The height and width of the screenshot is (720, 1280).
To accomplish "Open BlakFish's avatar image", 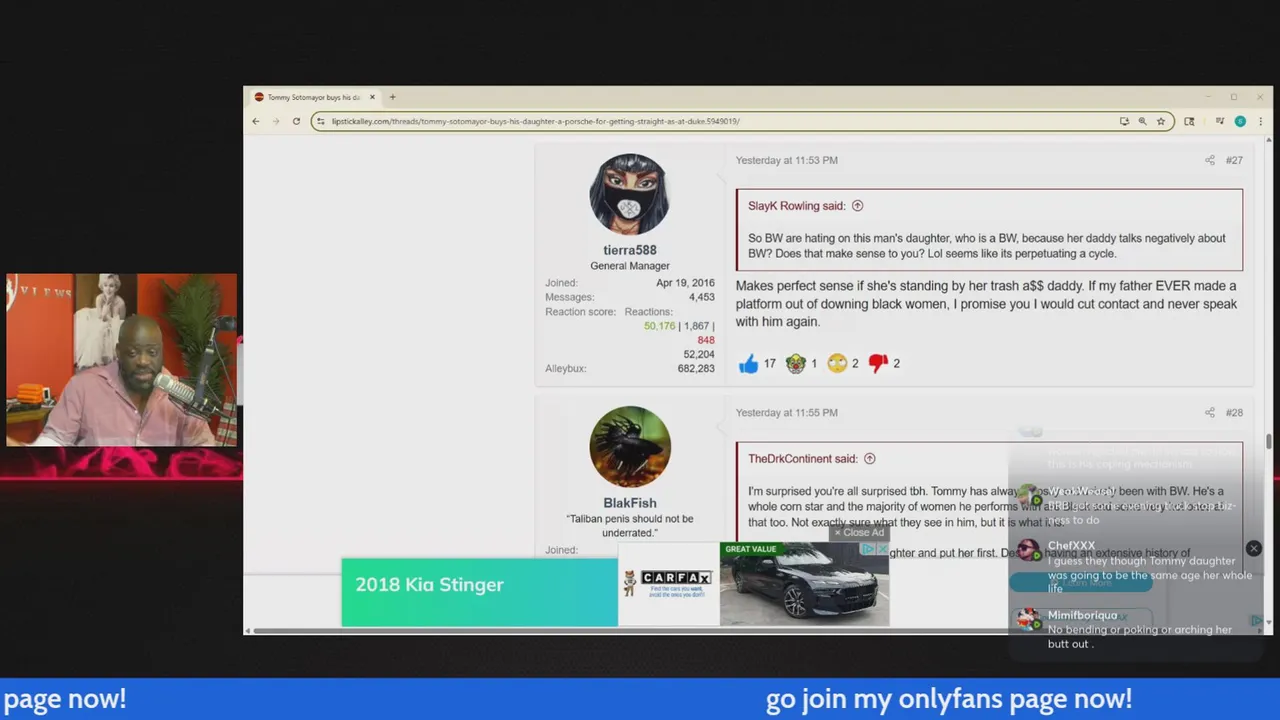I will (x=630, y=446).
